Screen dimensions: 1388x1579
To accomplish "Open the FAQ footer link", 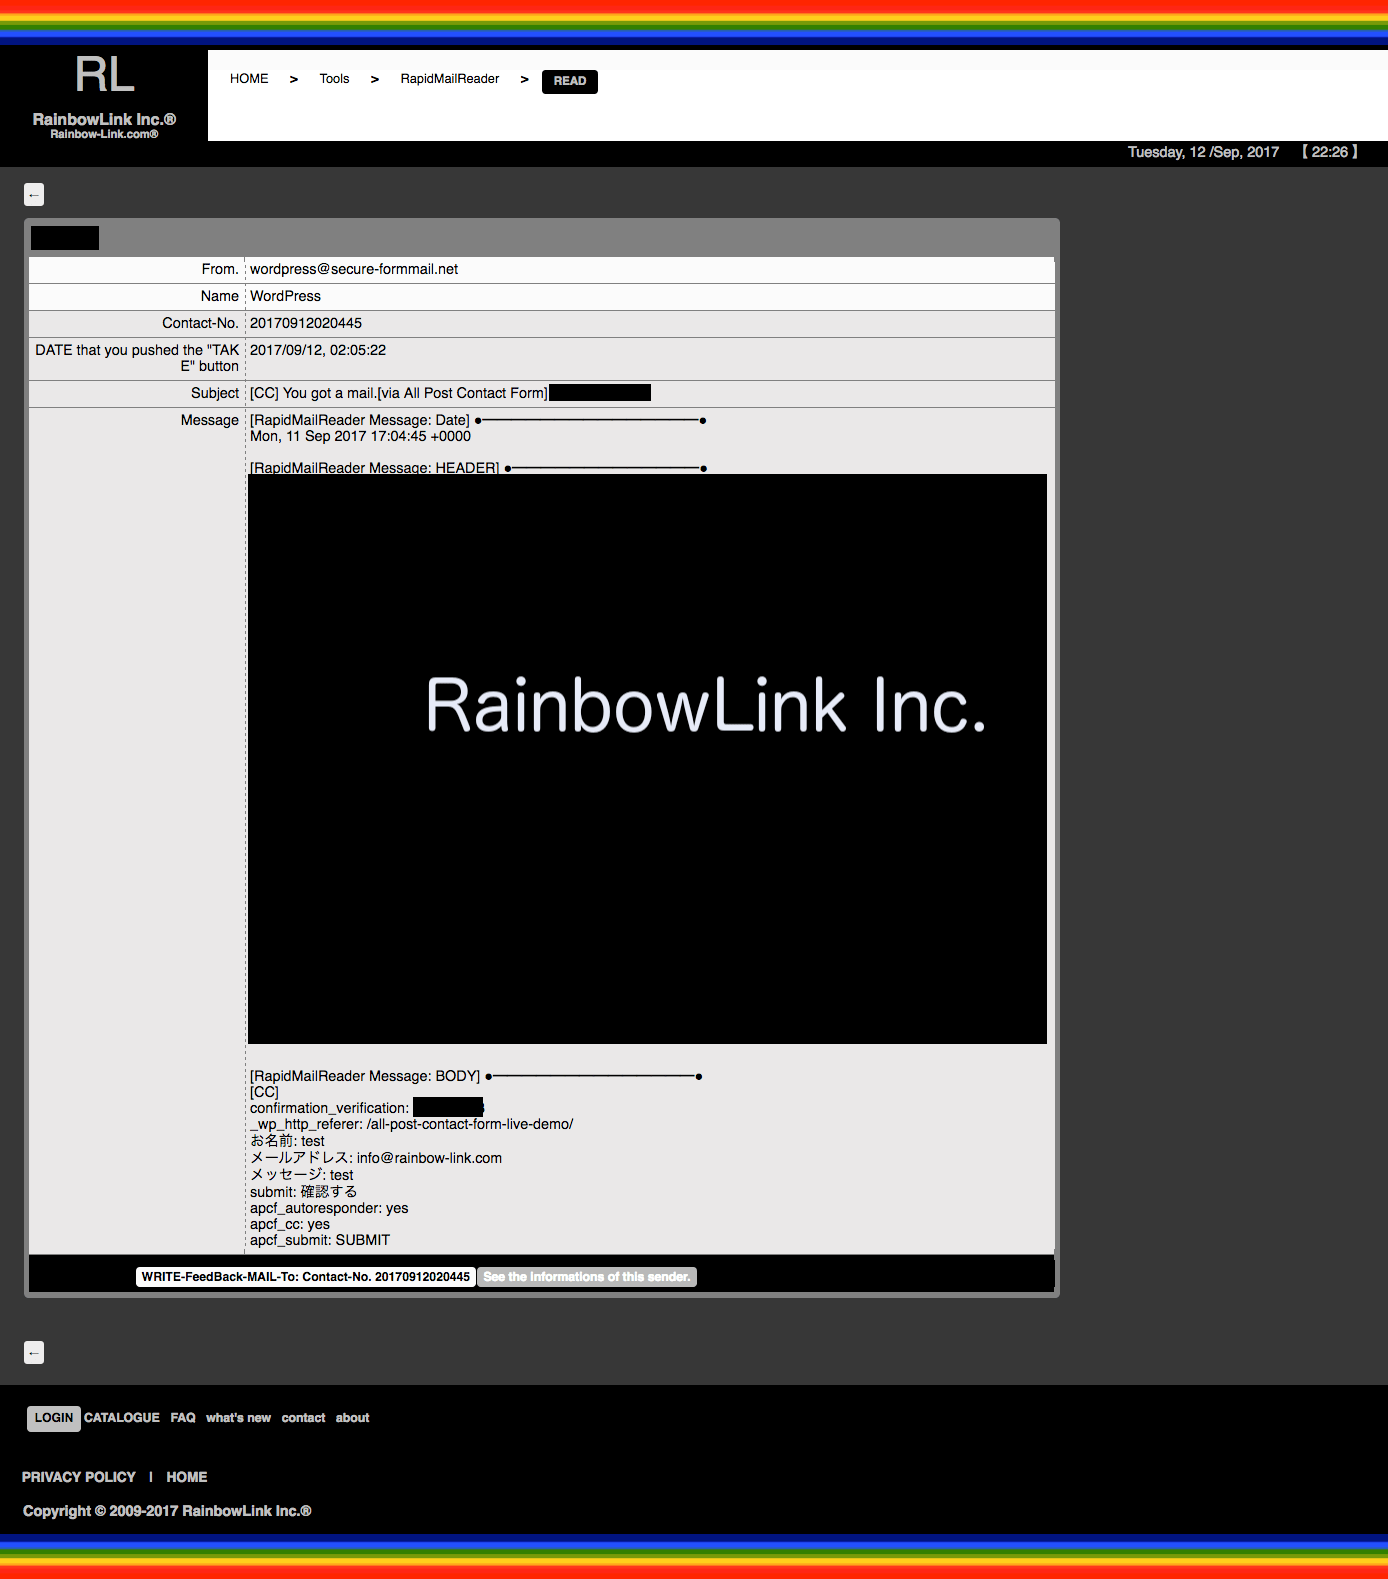I will (183, 1418).
